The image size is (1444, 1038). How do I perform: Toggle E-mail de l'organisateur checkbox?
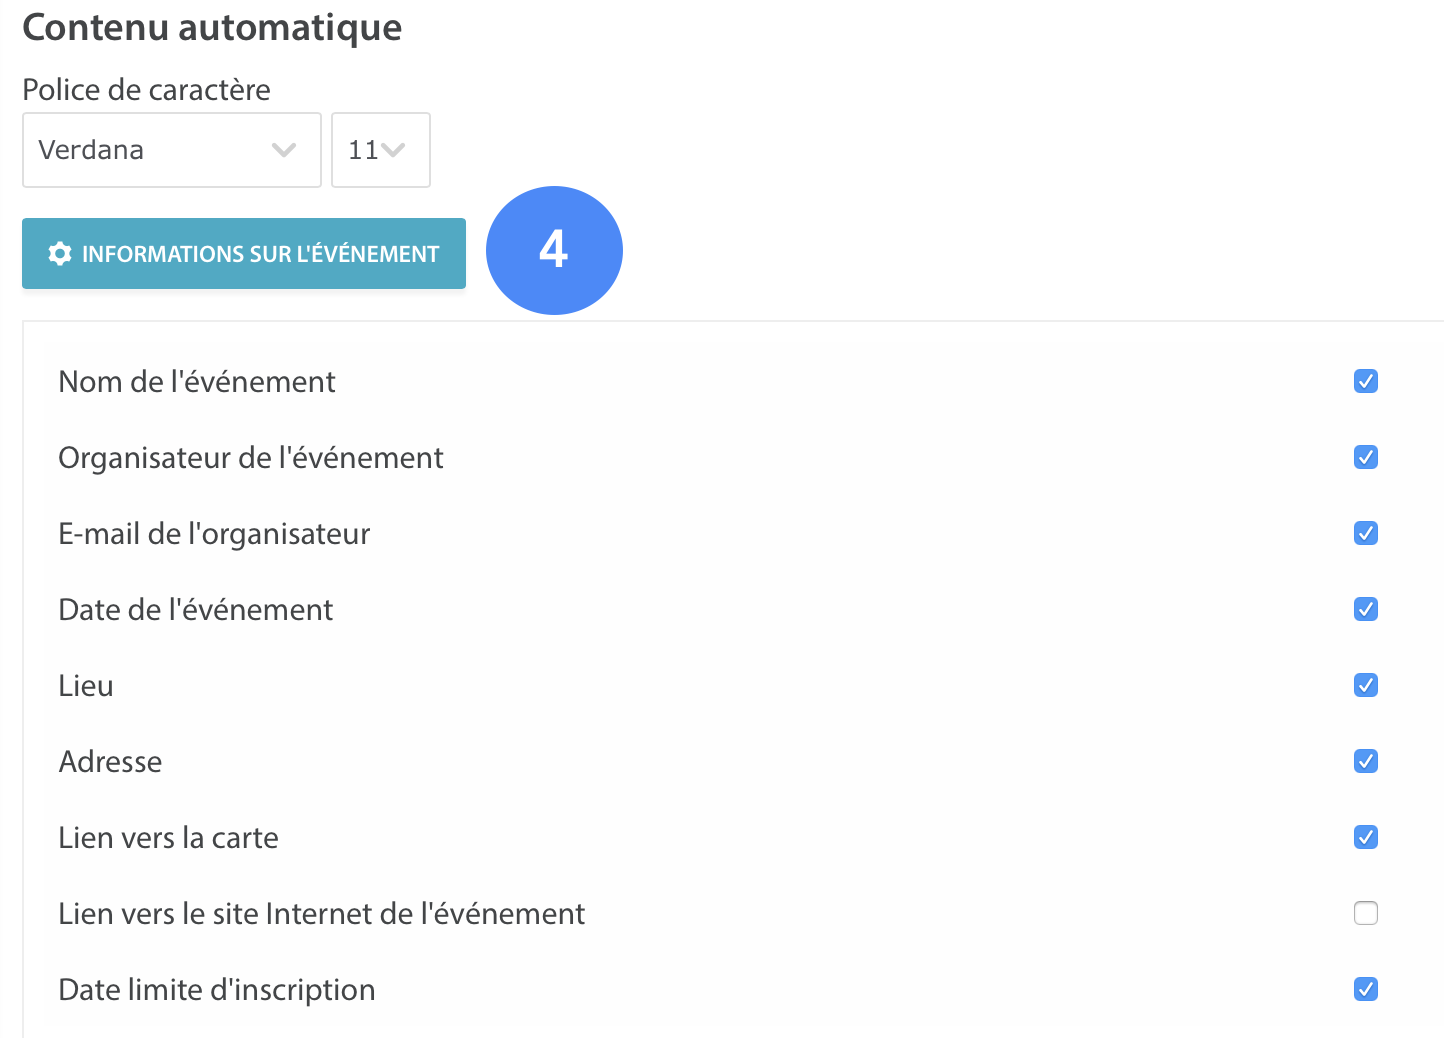pos(1366,533)
